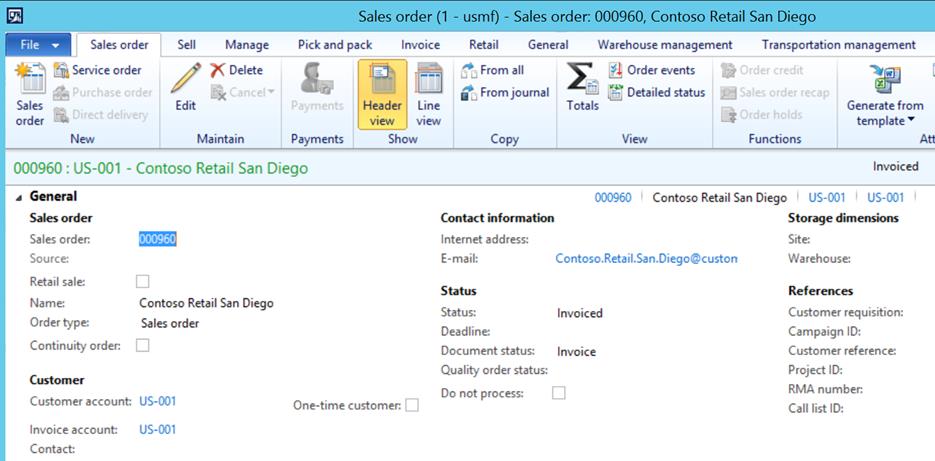Screen dimensions: 935x461
Task: Open the Invoice tab
Action: coord(420,45)
